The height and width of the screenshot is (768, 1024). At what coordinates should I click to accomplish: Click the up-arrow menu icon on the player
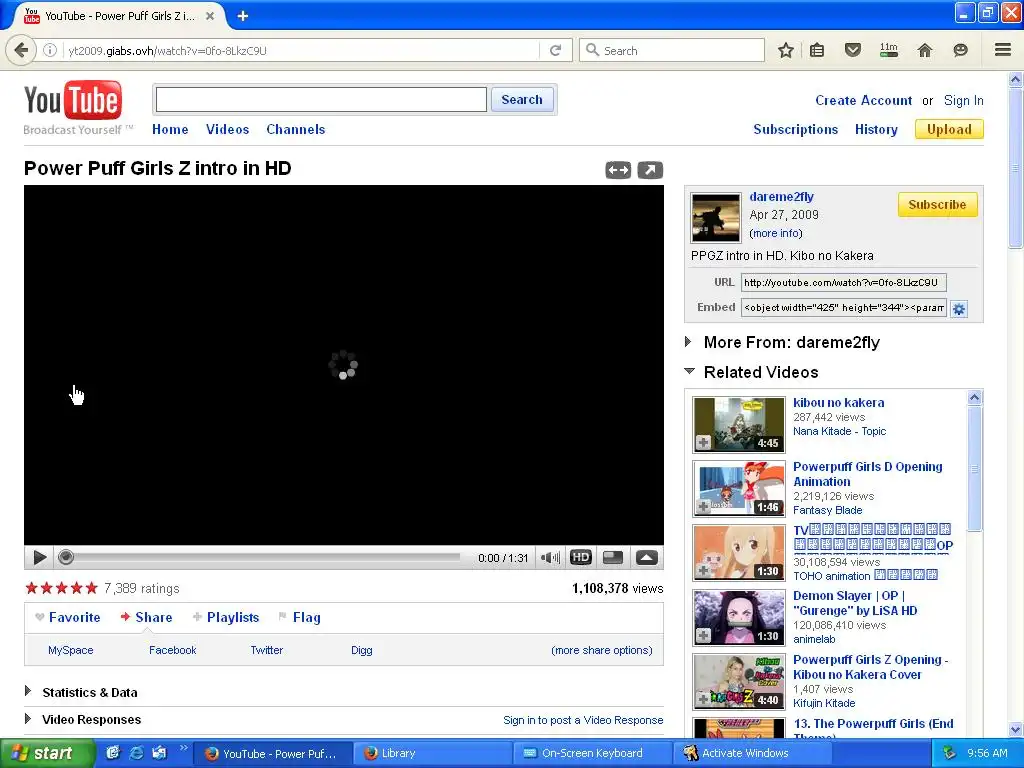point(647,558)
